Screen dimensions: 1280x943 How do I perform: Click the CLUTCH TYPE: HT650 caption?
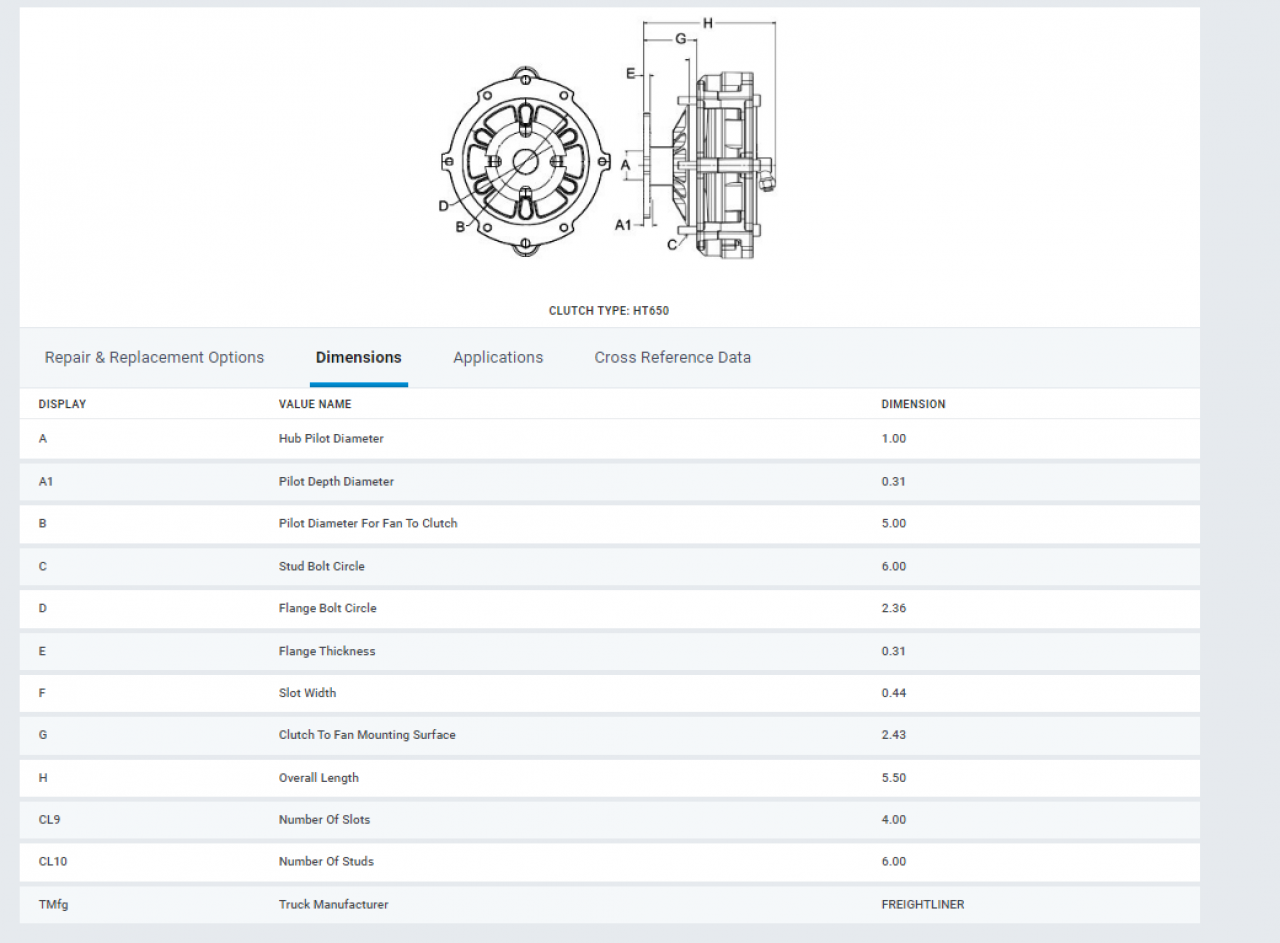coord(609,311)
